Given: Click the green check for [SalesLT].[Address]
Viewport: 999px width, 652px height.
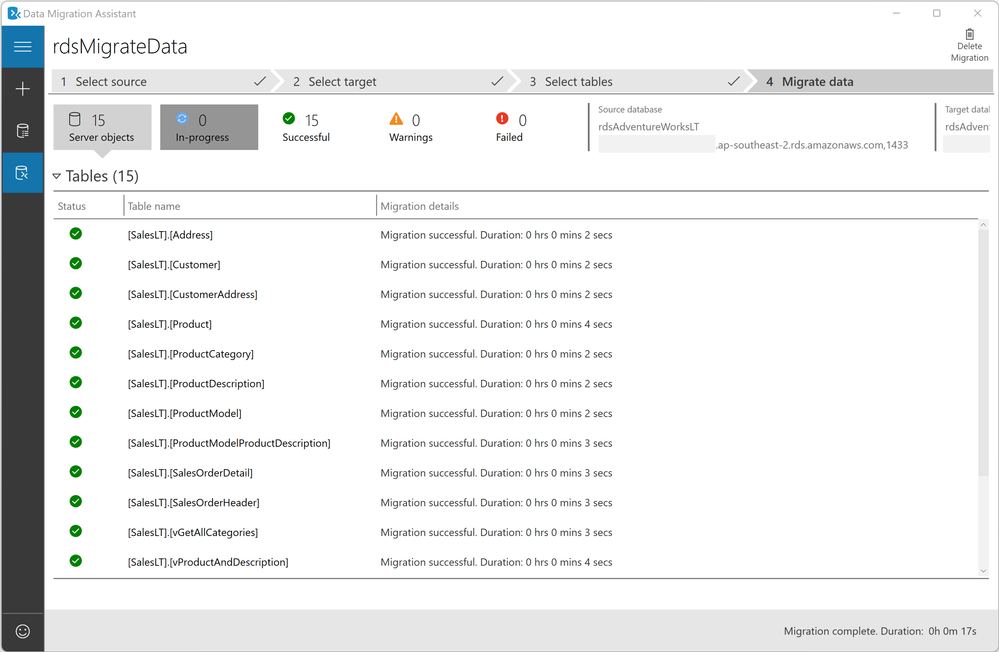Looking at the screenshot, I should [76, 234].
